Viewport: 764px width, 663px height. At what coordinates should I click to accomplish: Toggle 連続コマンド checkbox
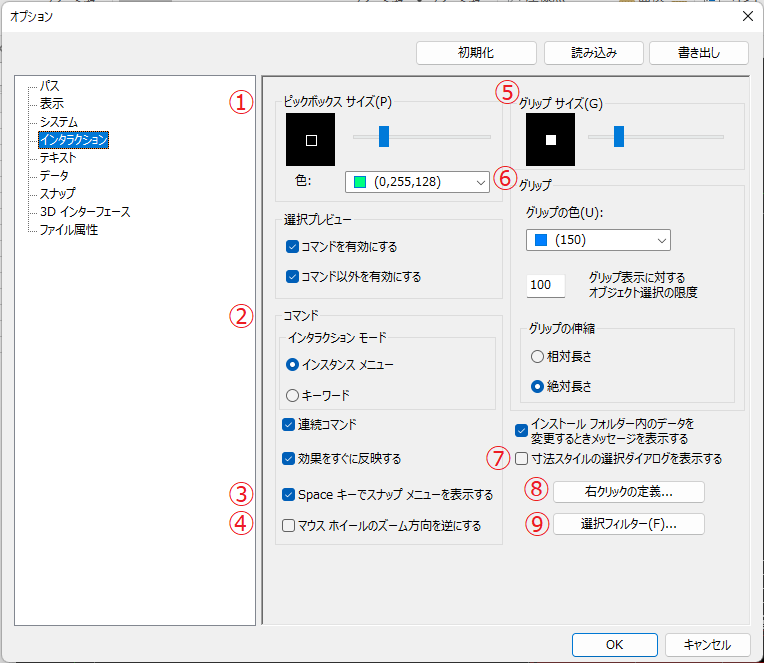coord(288,424)
